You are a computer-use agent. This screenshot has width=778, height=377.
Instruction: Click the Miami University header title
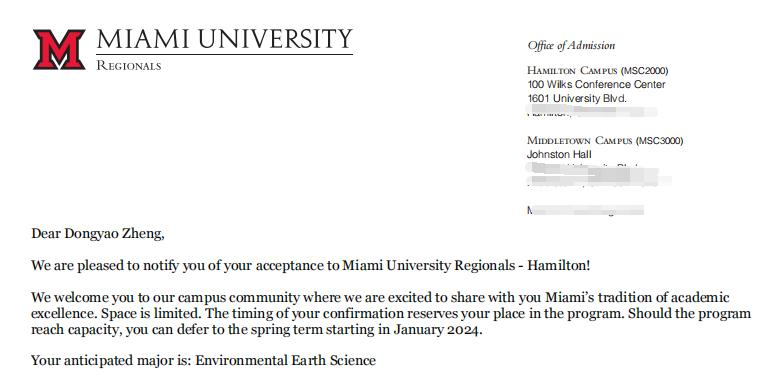(x=224, y=39)
